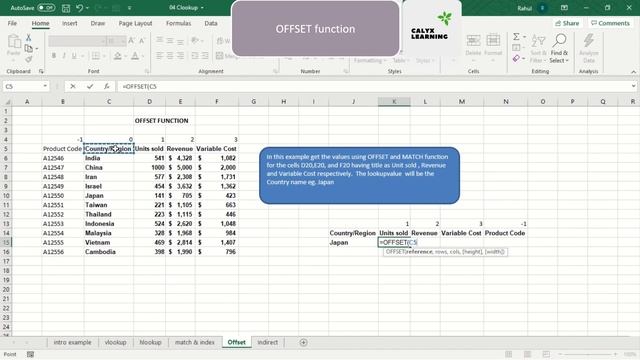The width and height of the screenshot is (640, 360).
Task: Click the Borders icon
Action: tap(96, 56)
